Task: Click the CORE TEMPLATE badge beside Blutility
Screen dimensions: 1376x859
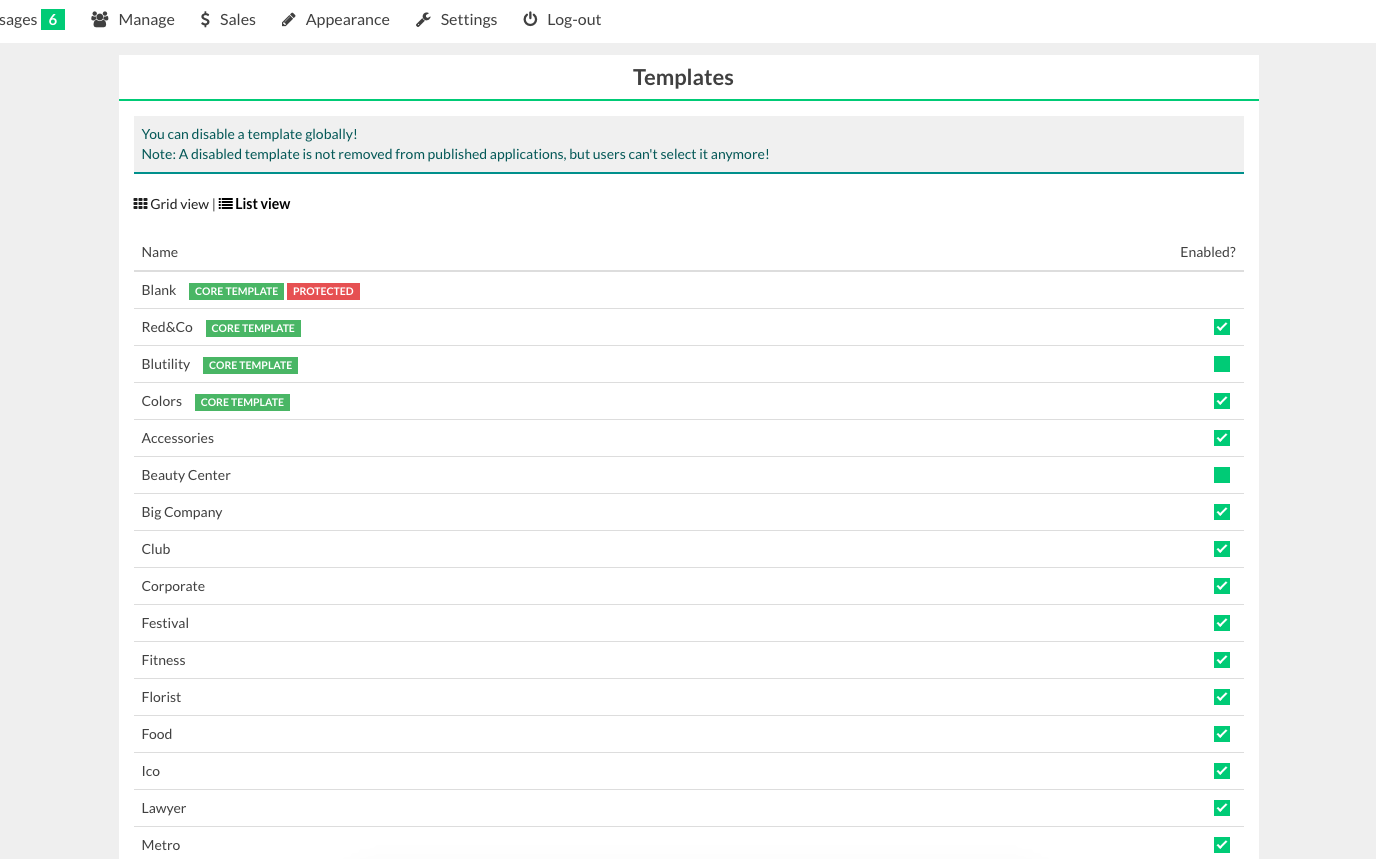Action: tap(250, 365)
